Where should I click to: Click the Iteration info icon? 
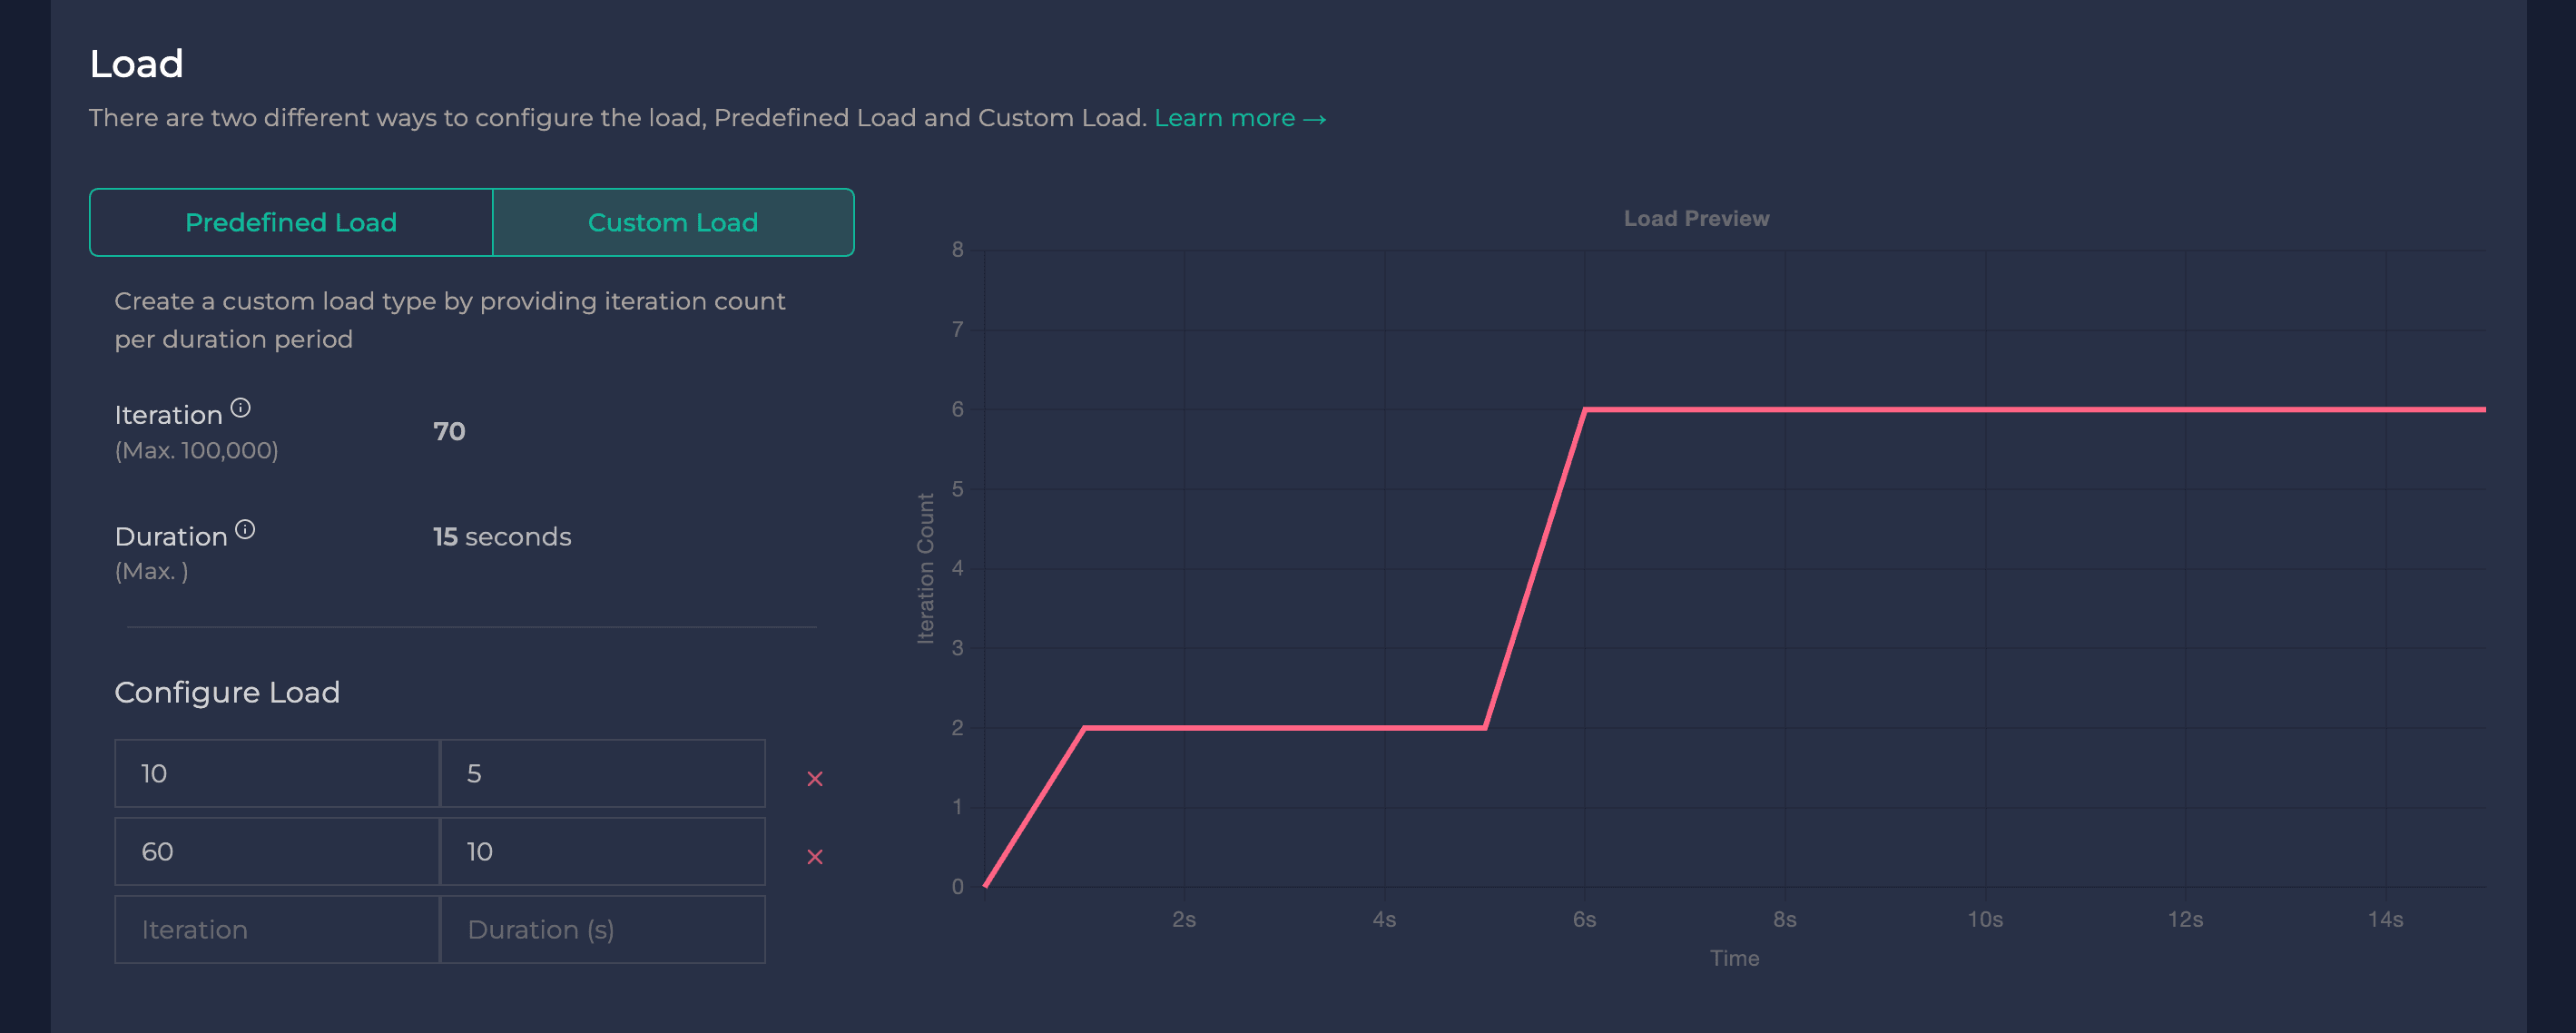click(243, 406)
